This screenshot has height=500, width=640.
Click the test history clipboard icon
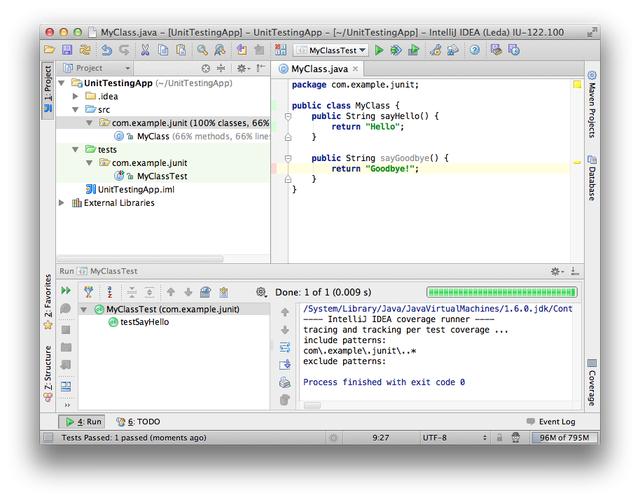coord(223,292)
